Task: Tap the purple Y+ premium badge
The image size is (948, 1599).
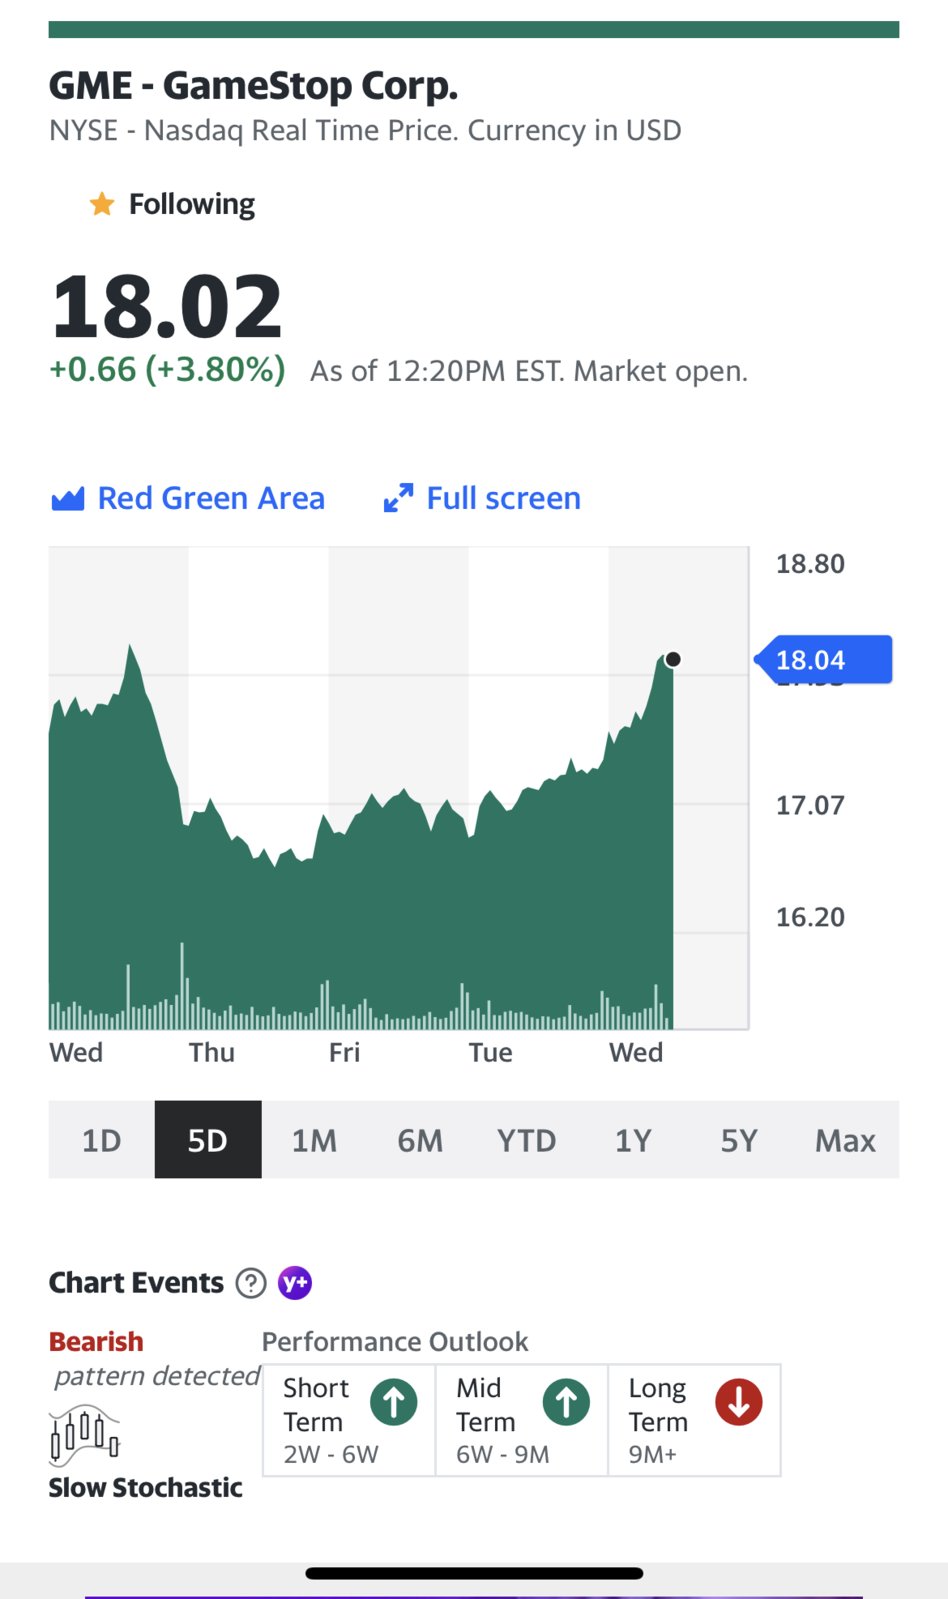Action: pyautogui.click(x=295, y=1283)
